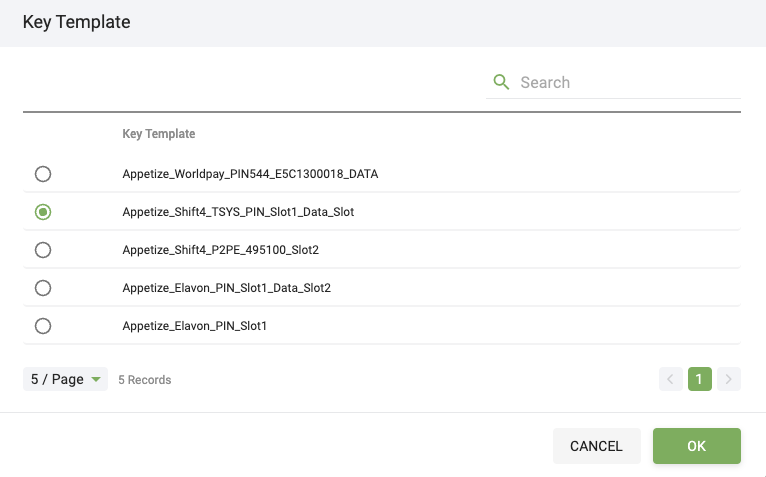Select the Appetize_Shift4_TSYS_PIN_Slot1_Data_Slot radio button
Image resolution: width=766 pixels, height=477 pixels.
(43, 212)
